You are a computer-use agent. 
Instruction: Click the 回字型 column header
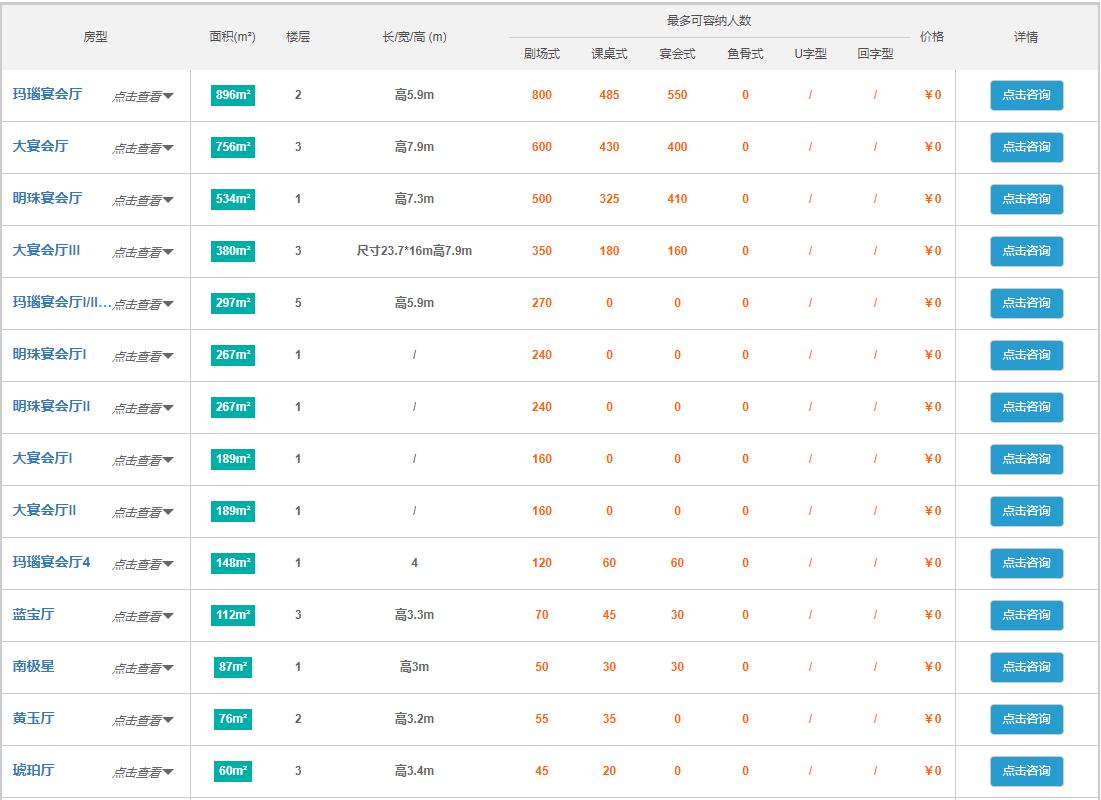[875, 53]
